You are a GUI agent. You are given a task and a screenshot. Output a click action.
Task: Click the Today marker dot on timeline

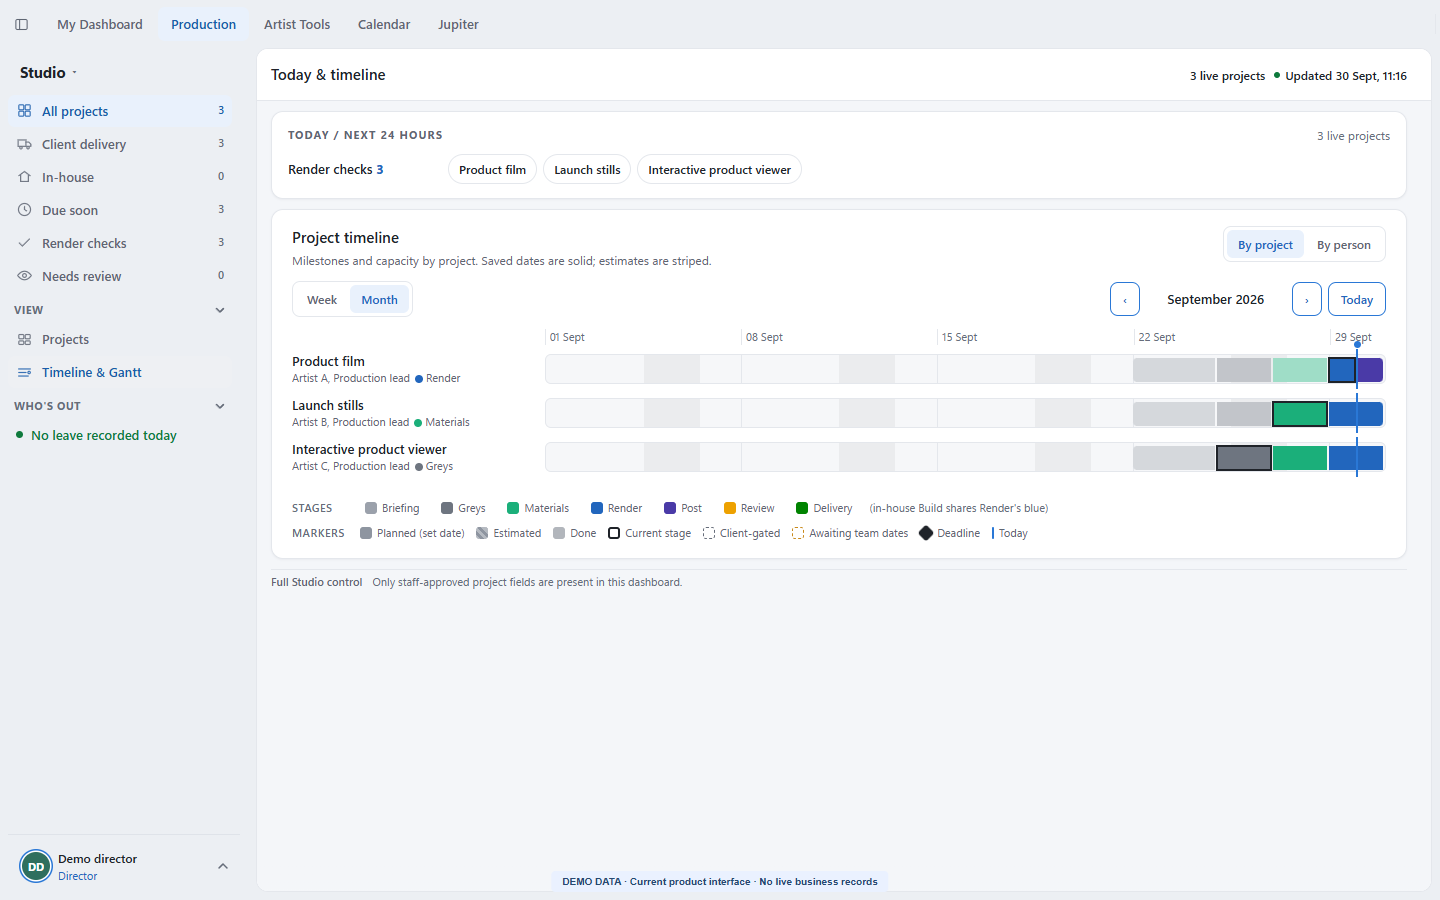(x=1357, y=344)
